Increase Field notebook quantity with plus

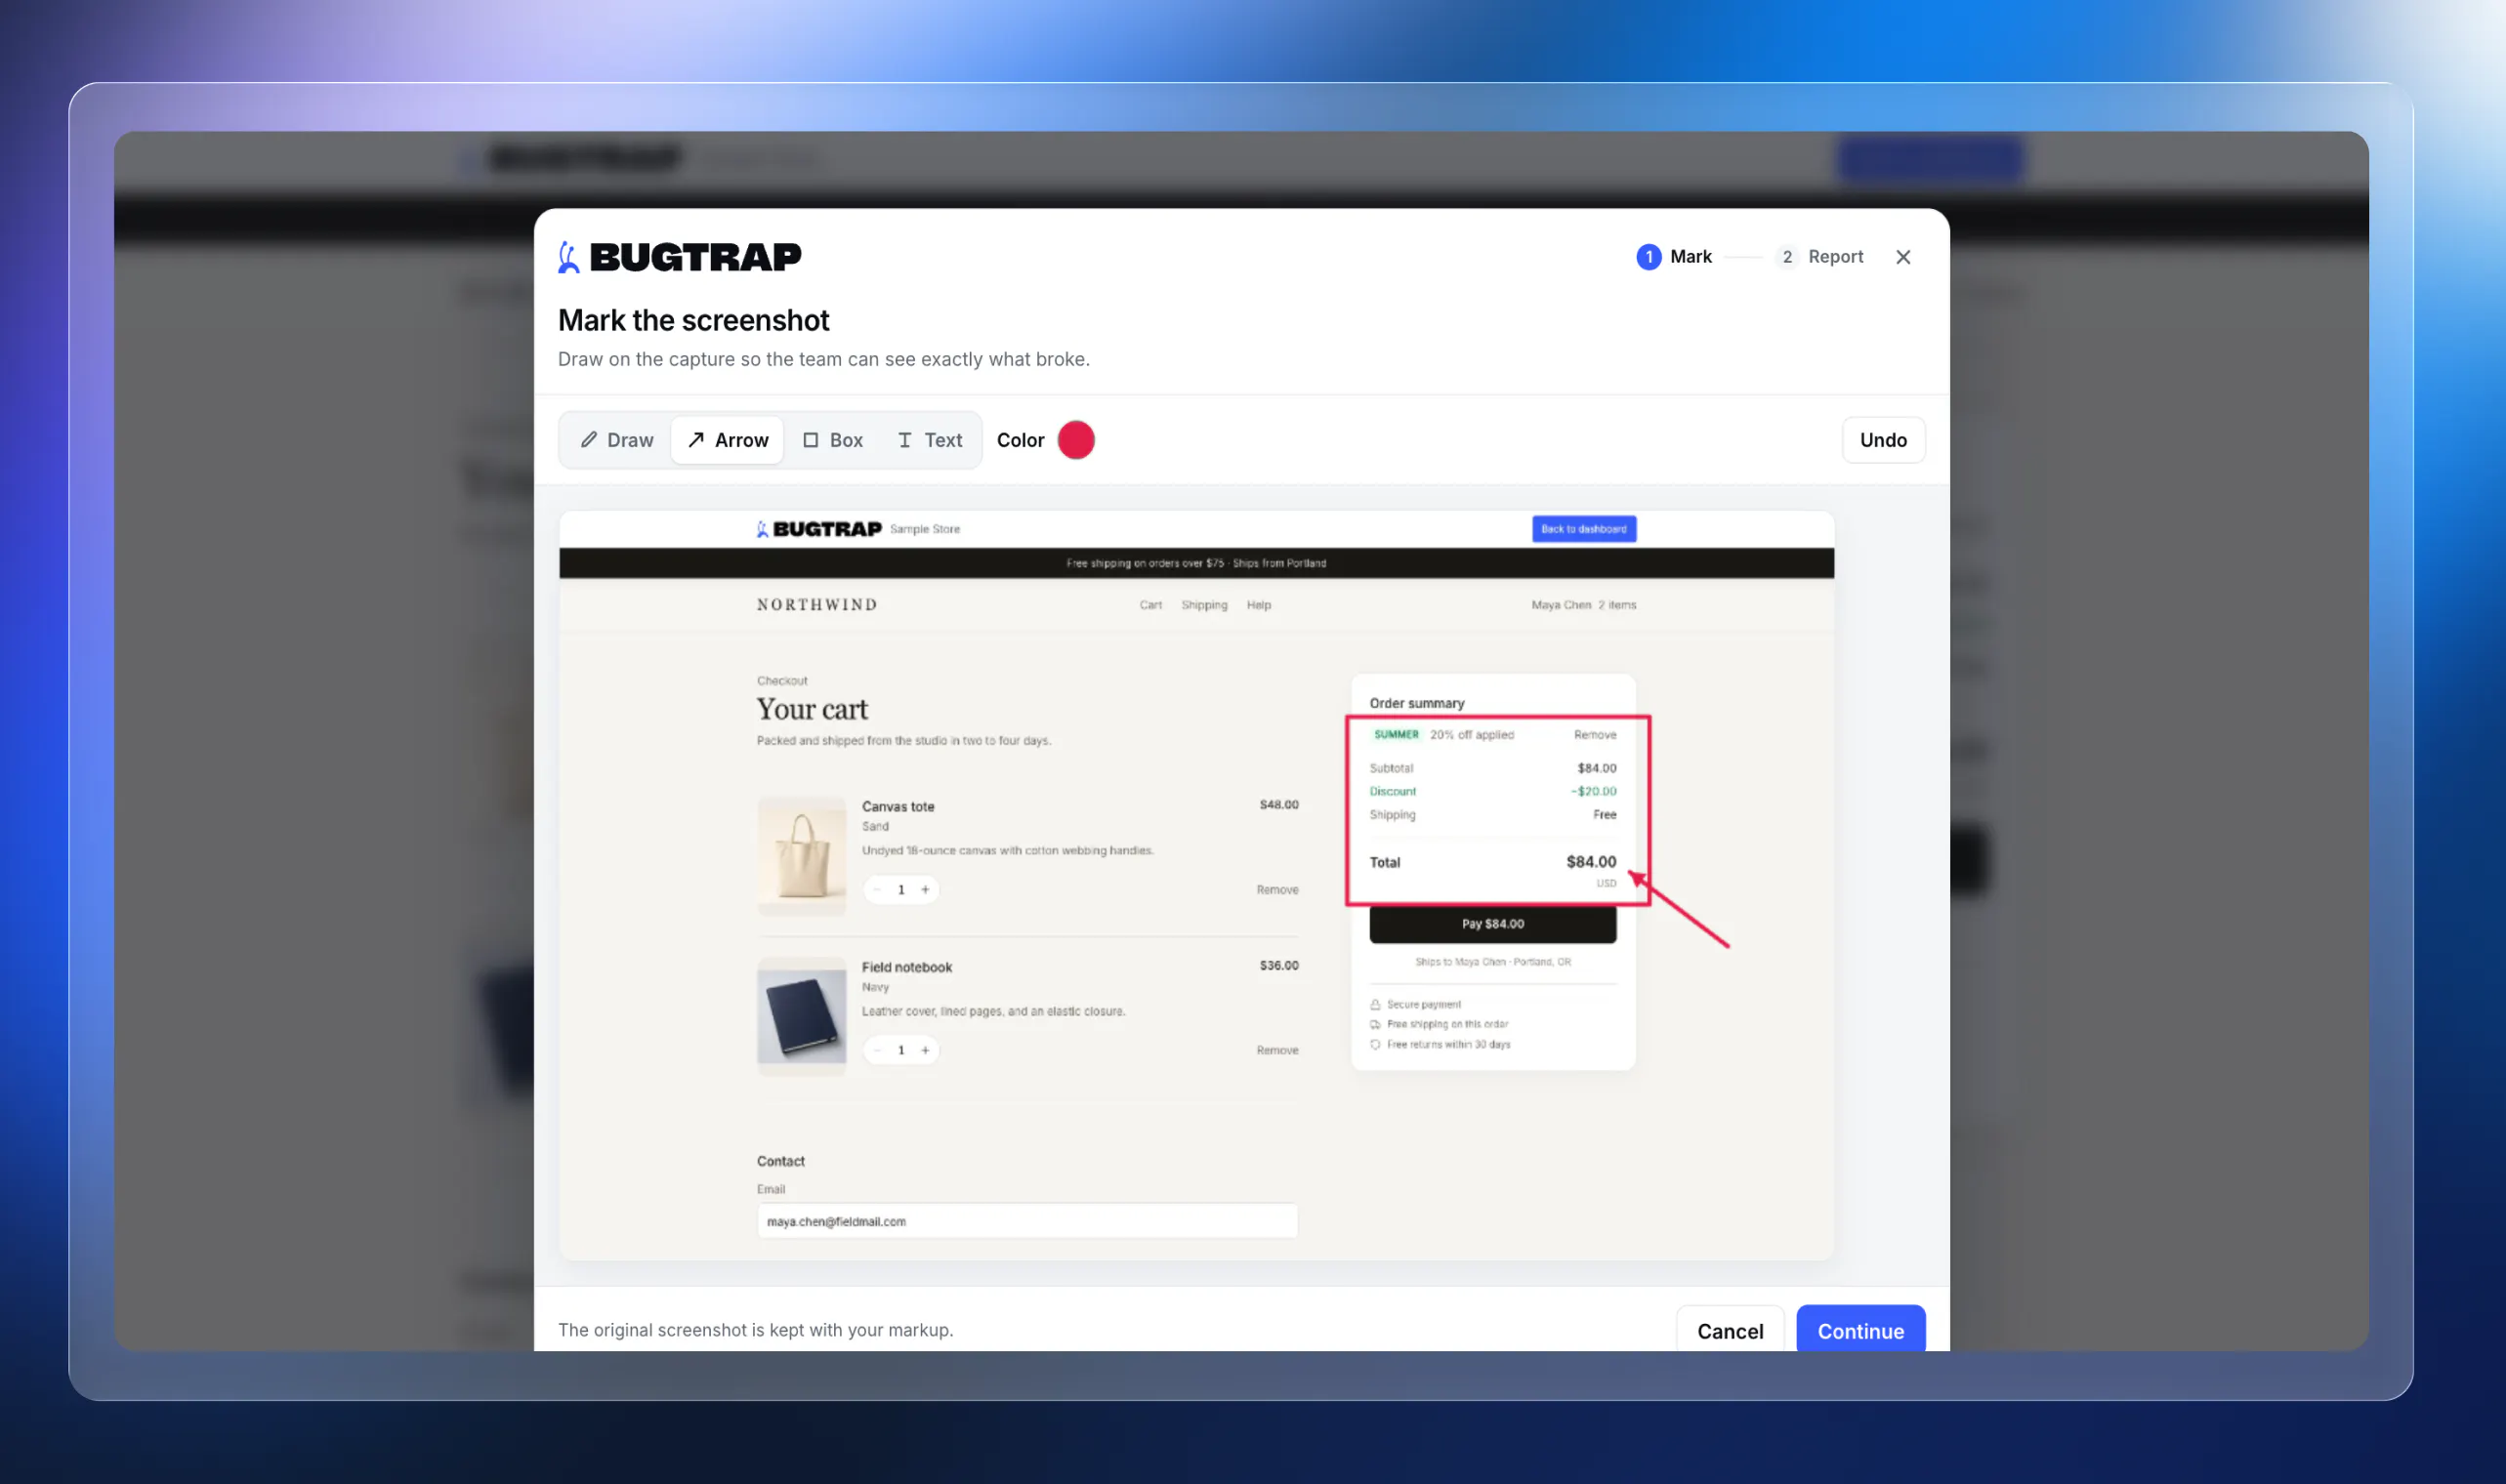(925, 1050)
